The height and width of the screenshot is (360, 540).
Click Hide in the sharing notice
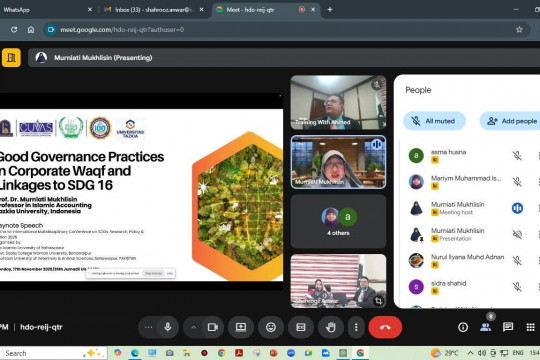(170, 273)
